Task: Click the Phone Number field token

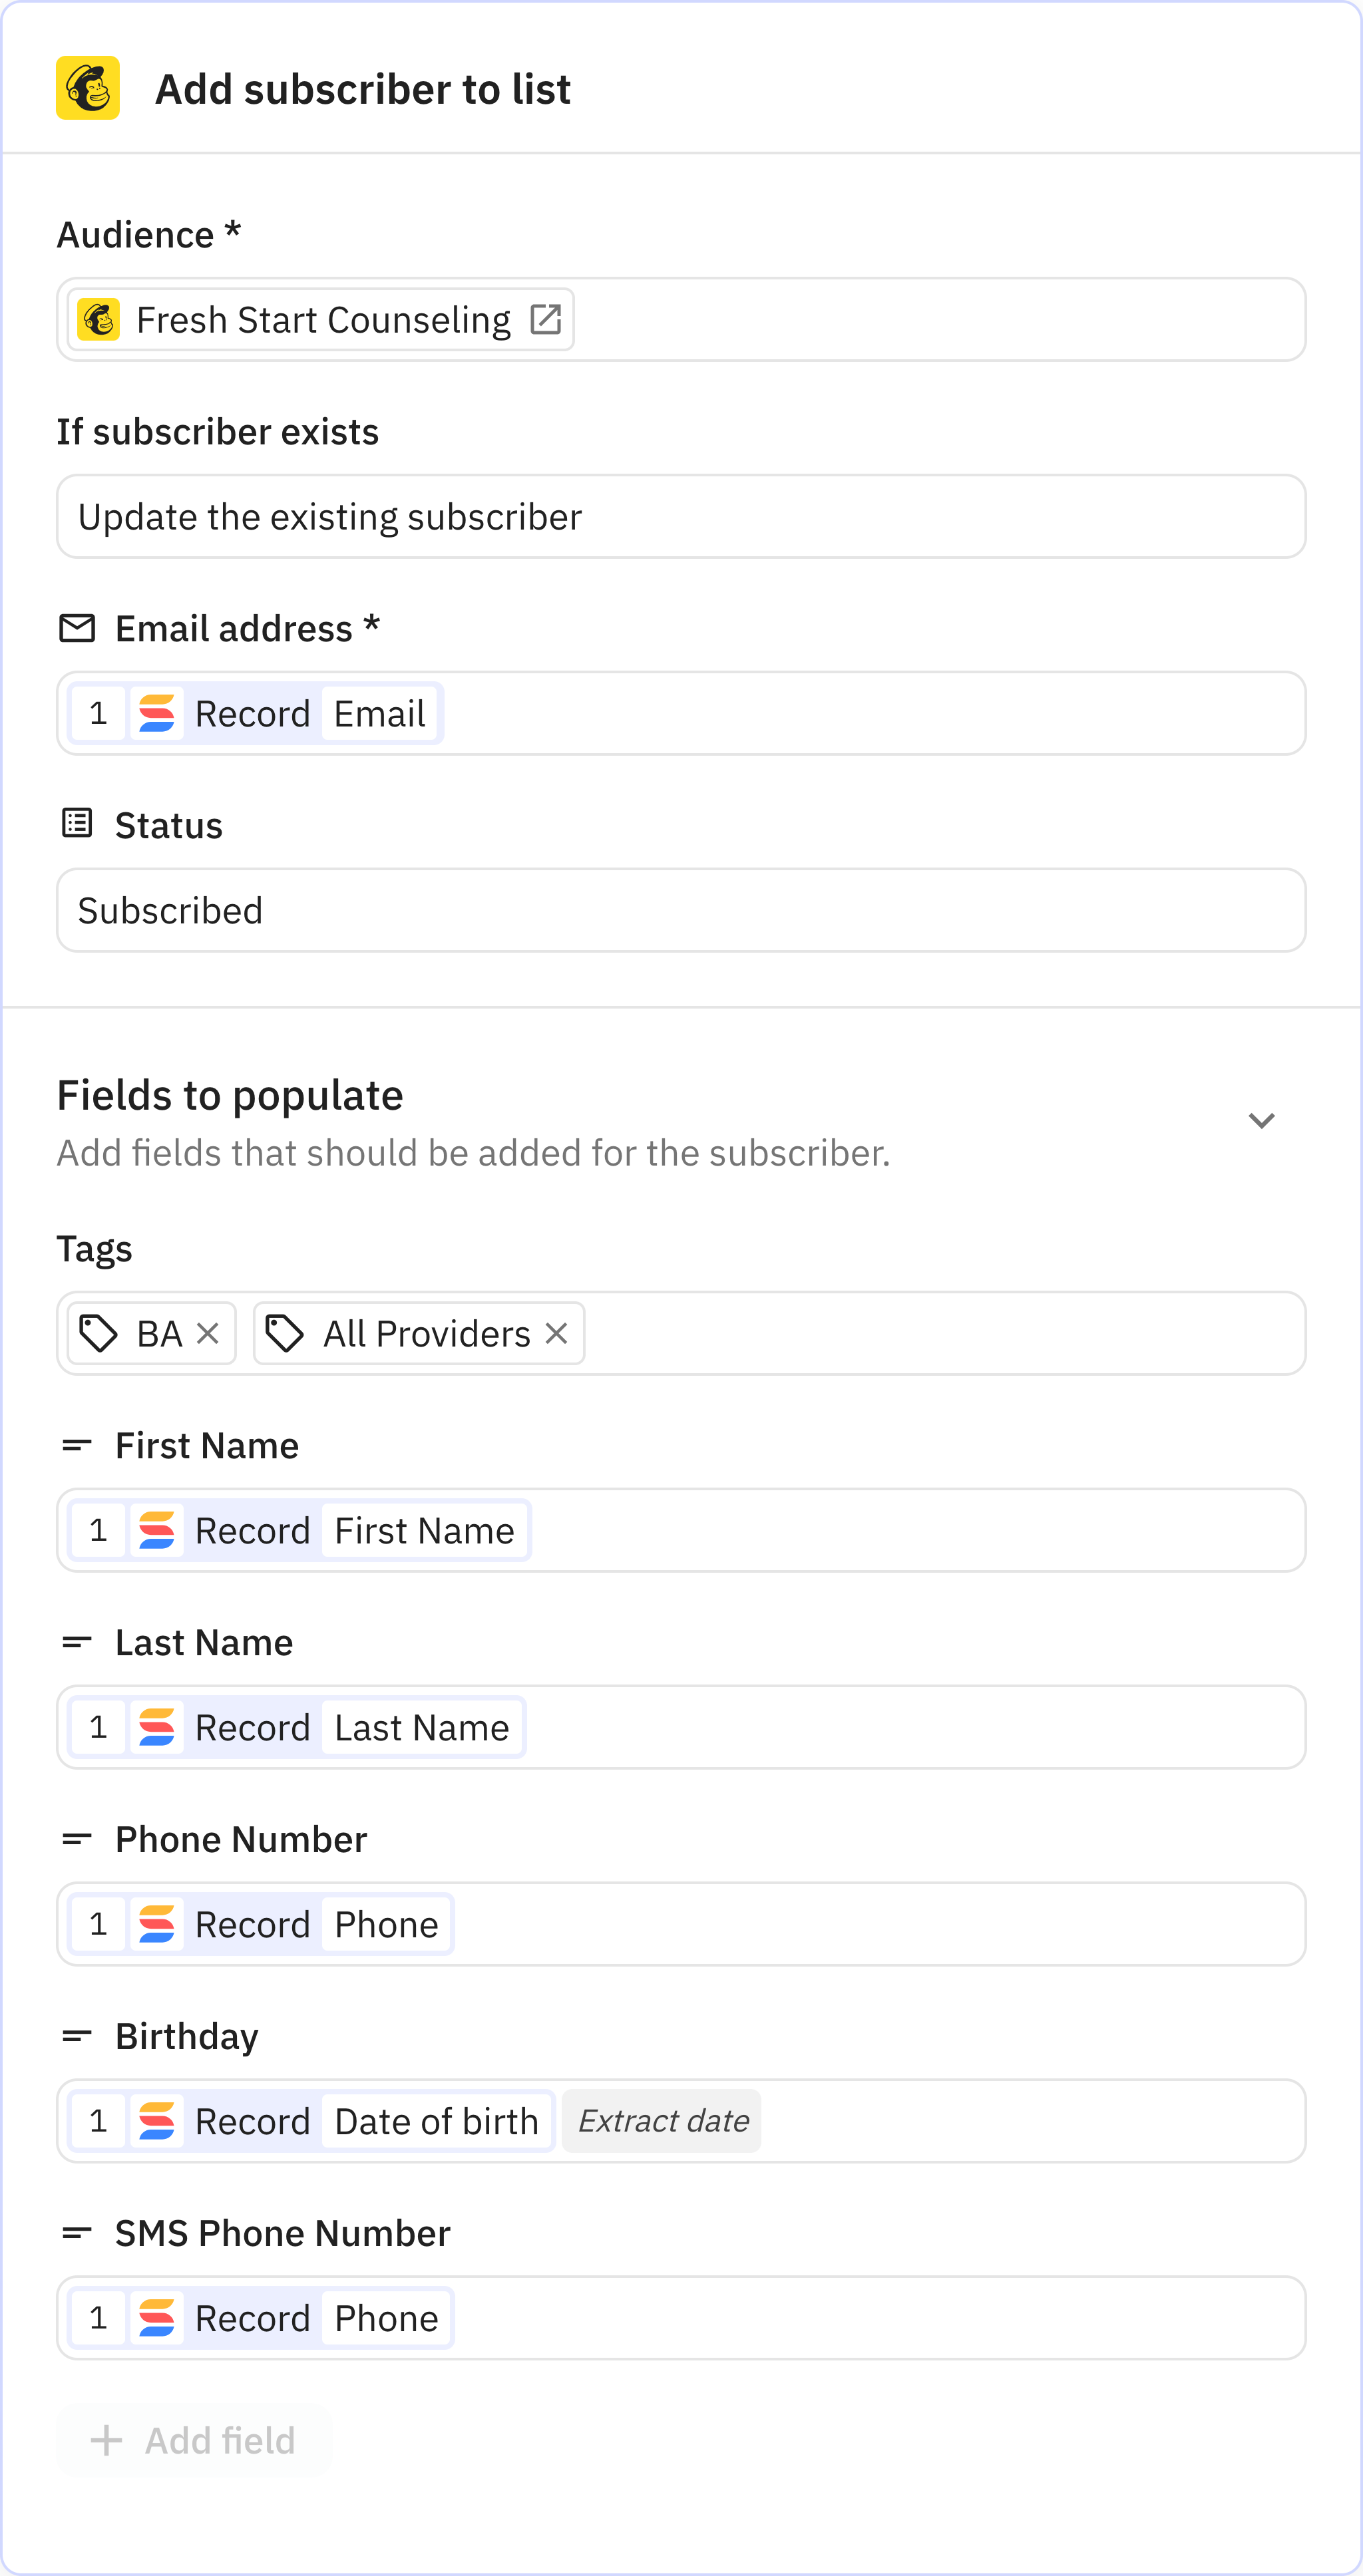Action: pyautogui.click(x=262, y=1924)
